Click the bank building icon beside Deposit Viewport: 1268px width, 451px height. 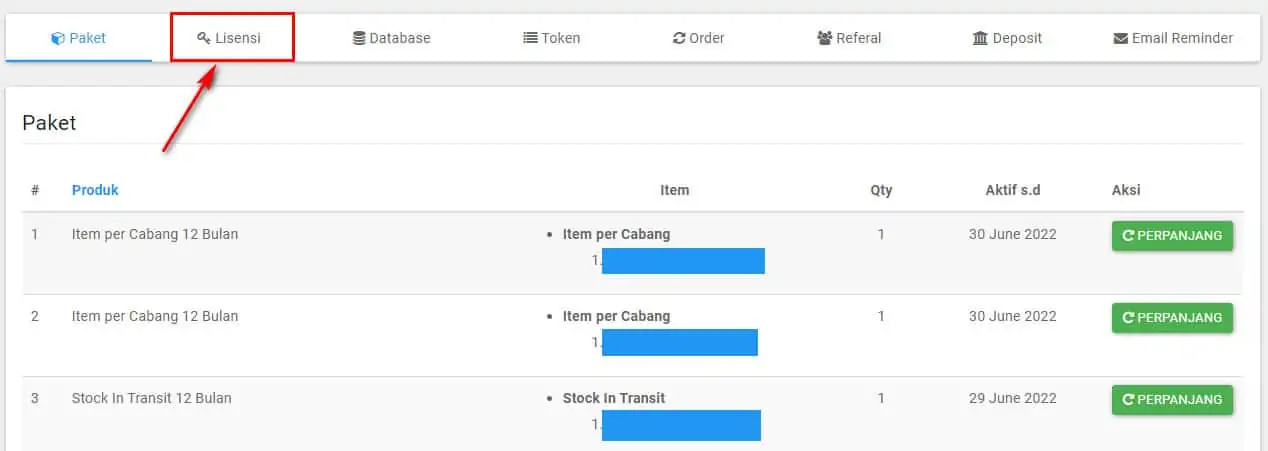980,38
